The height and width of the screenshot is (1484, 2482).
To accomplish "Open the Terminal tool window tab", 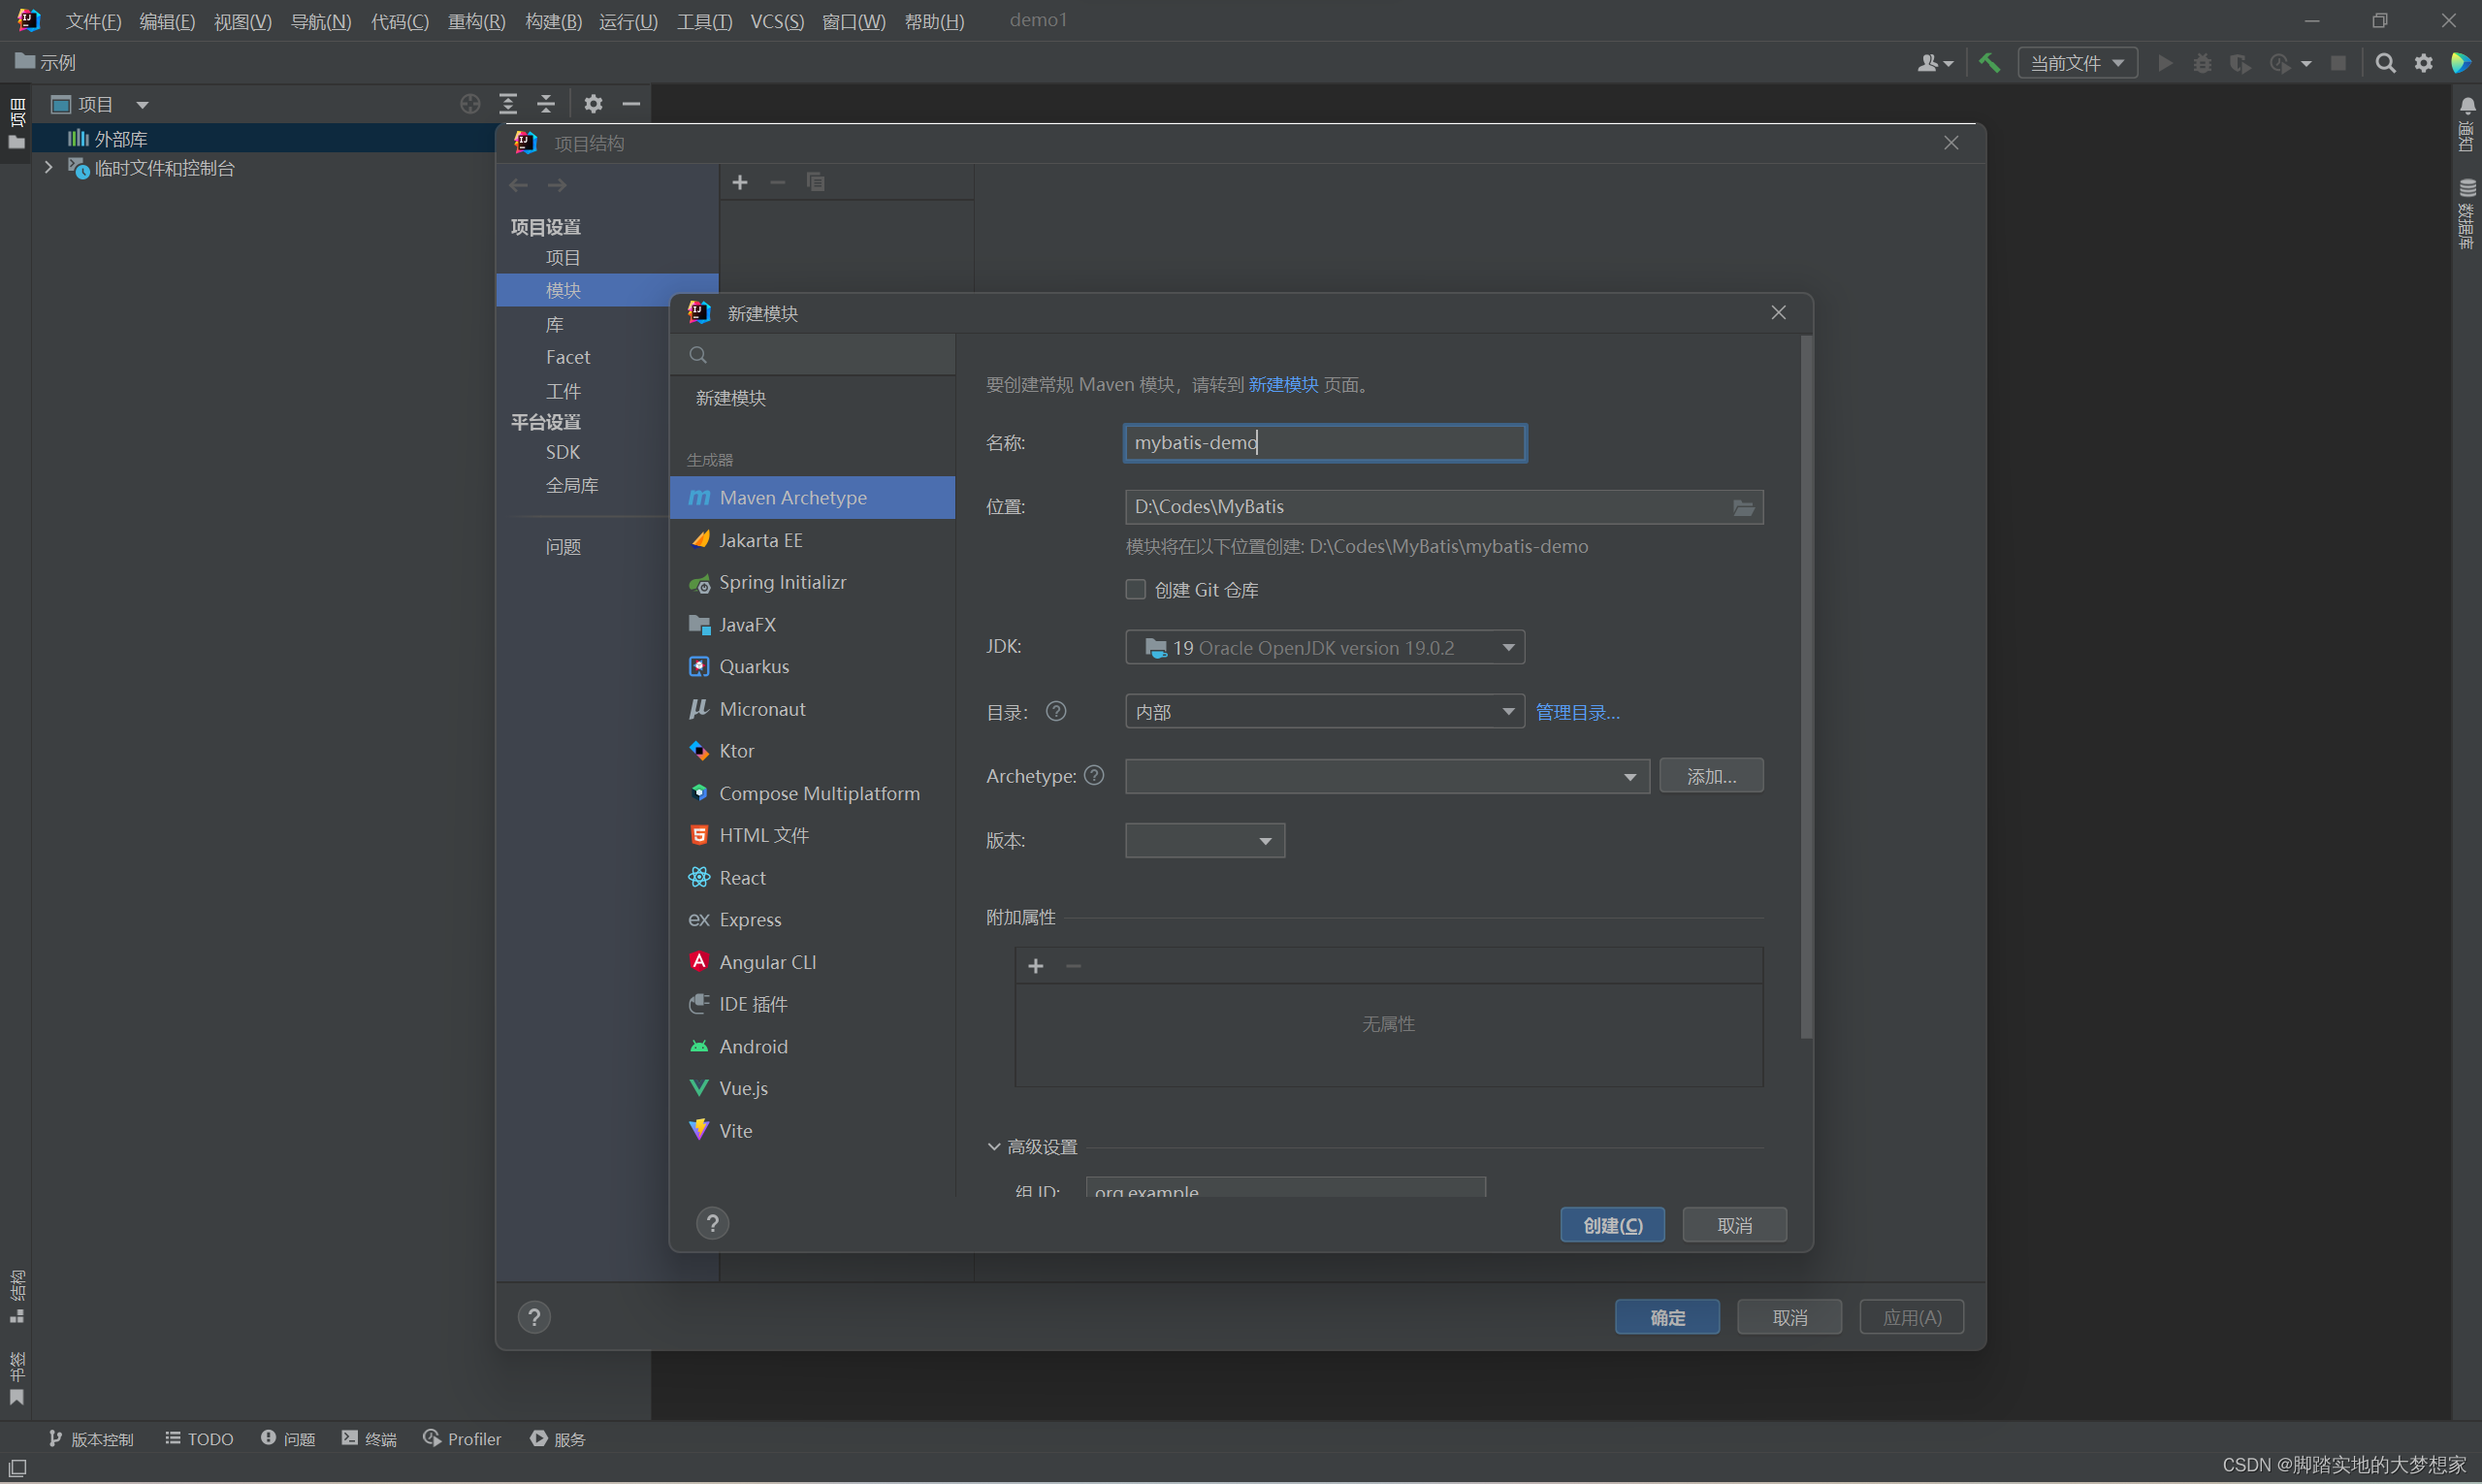I will pyautogui.click(x=369, y=1438).
